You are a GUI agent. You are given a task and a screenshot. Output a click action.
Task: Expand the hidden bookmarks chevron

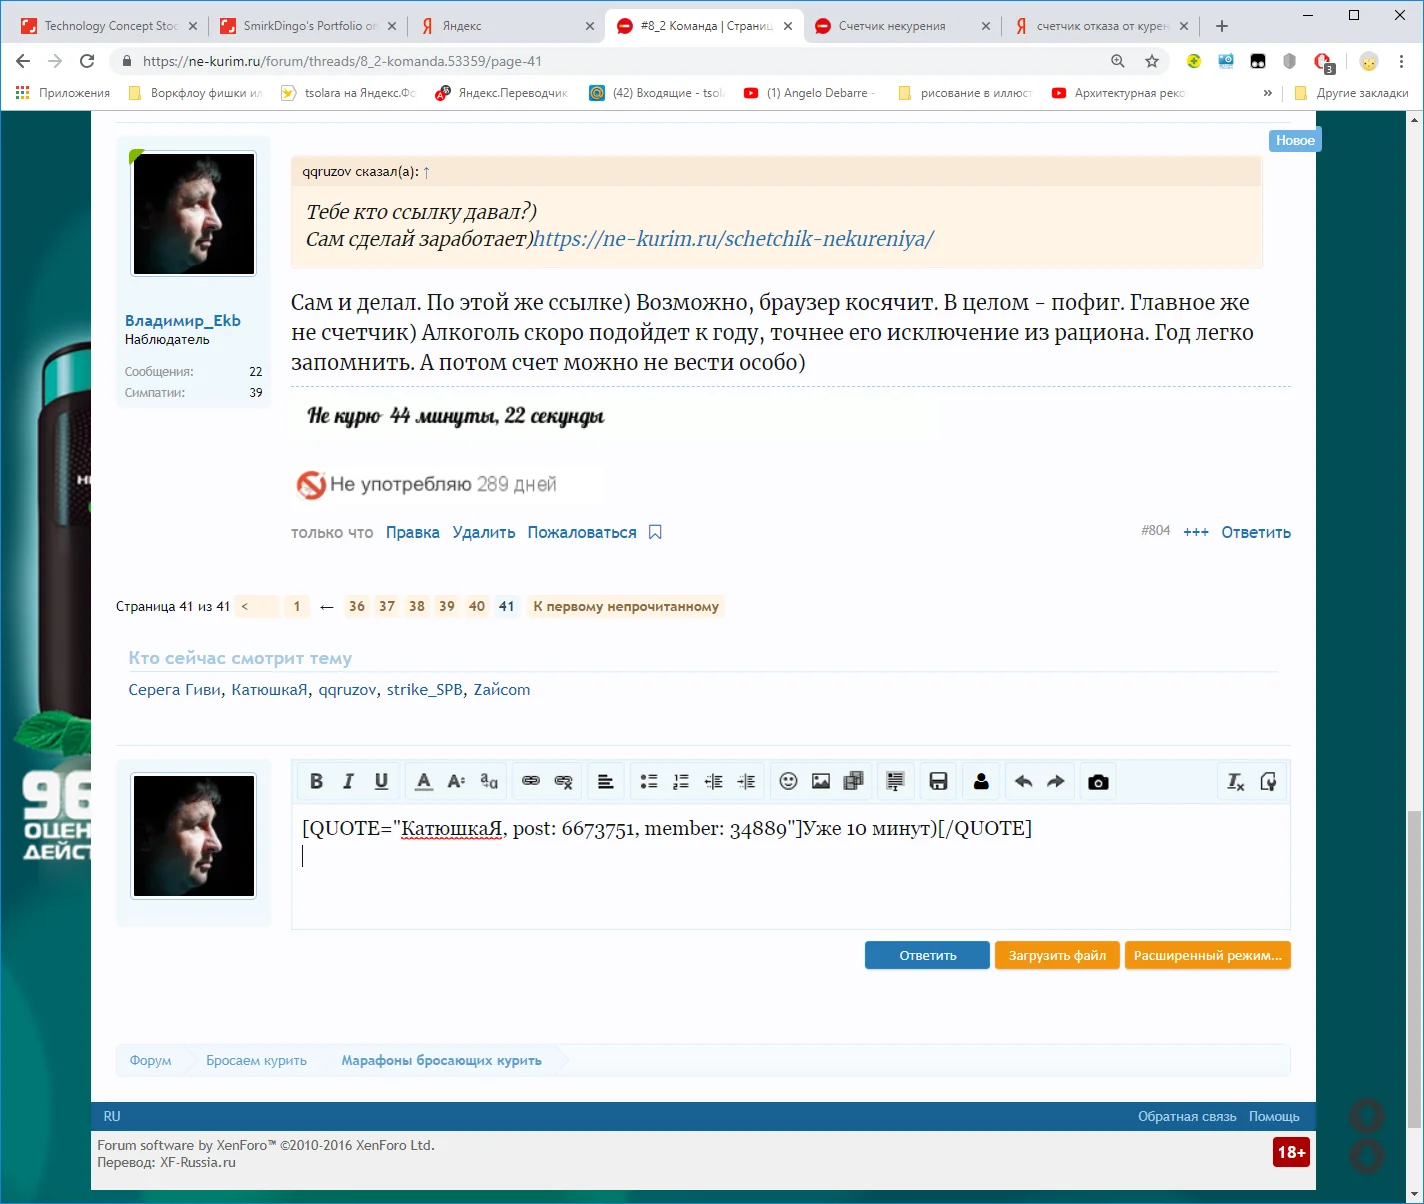tap(1268, 93)
